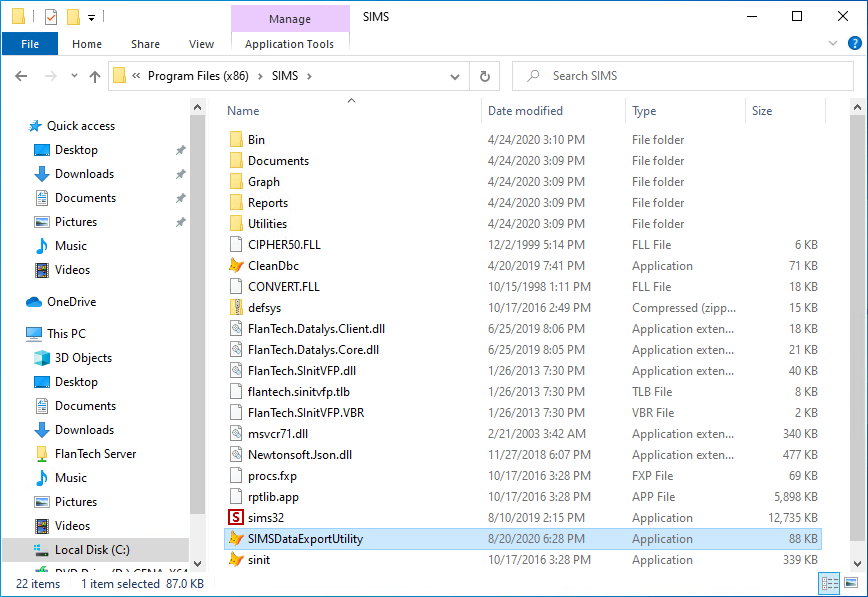Image resolution: width=868 pixels, height=597 pixels.
Task: Click Videos film icon under This PC
Action: (42, 526)
